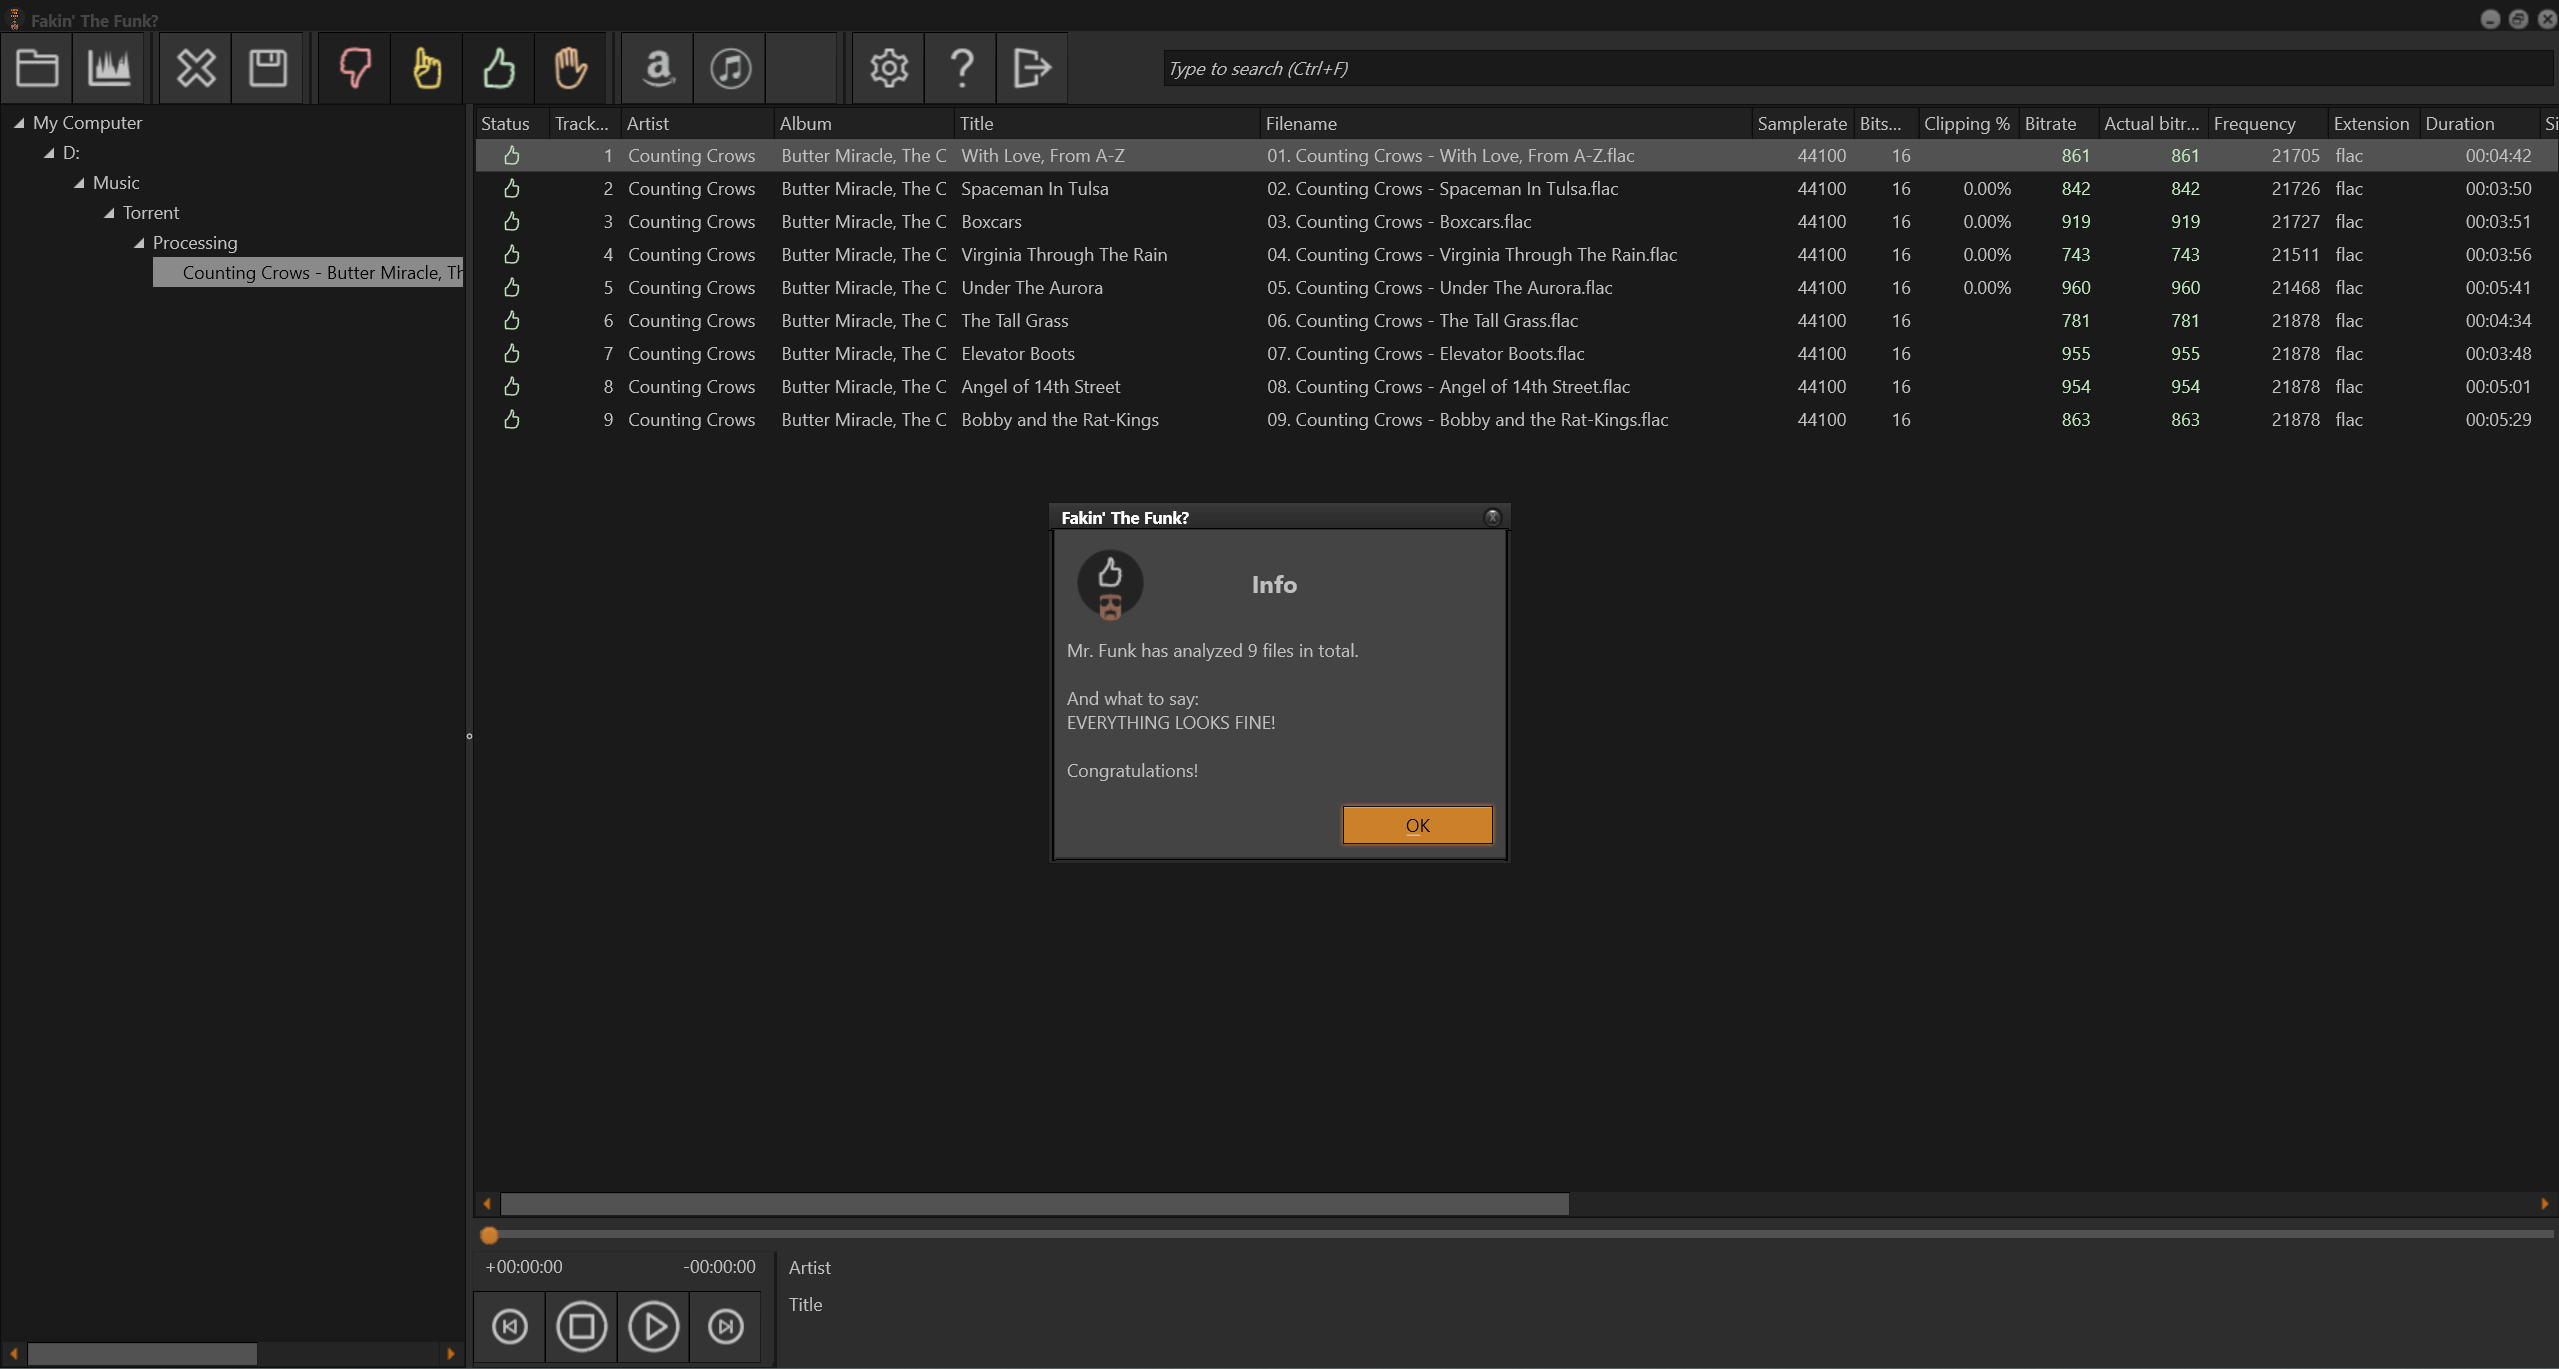Click the red thumbs-down icon
Image resolution: width=2559 pixels, height=1369 pixels.
pos(355,68)
